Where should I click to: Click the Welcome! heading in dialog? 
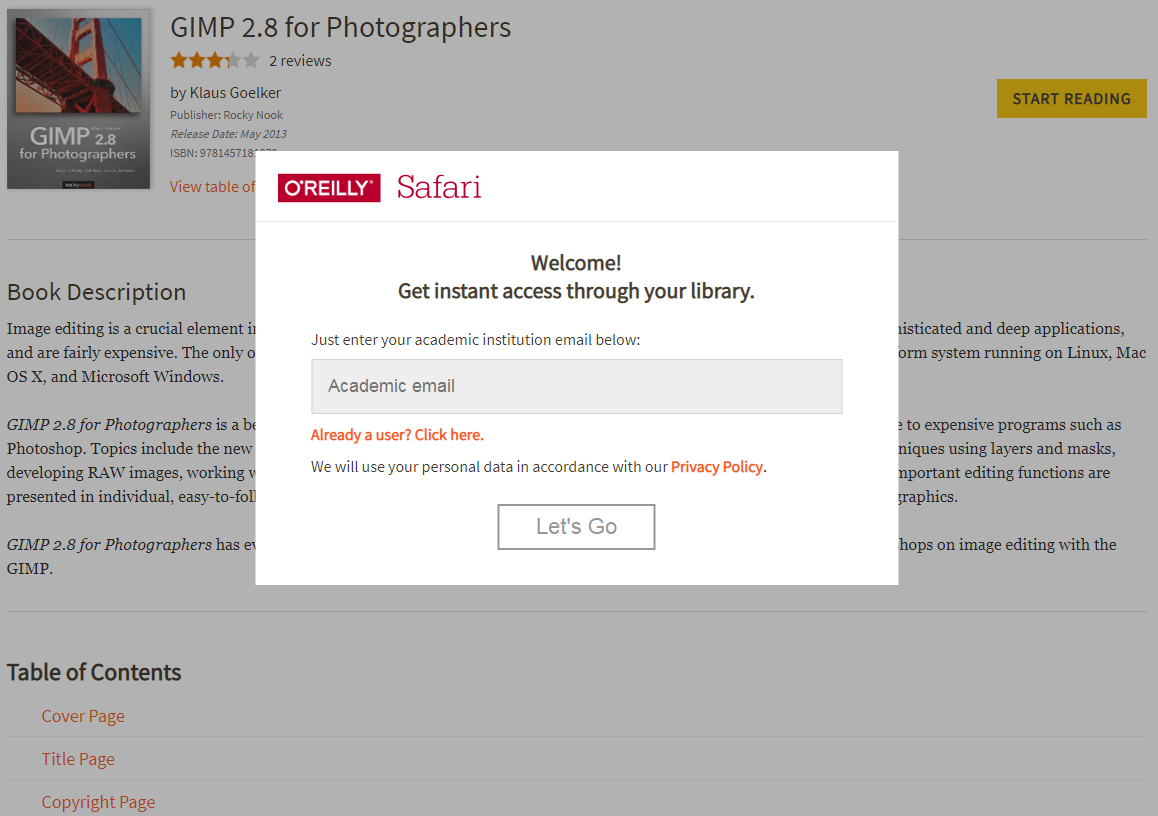click(x=576, y=263)
